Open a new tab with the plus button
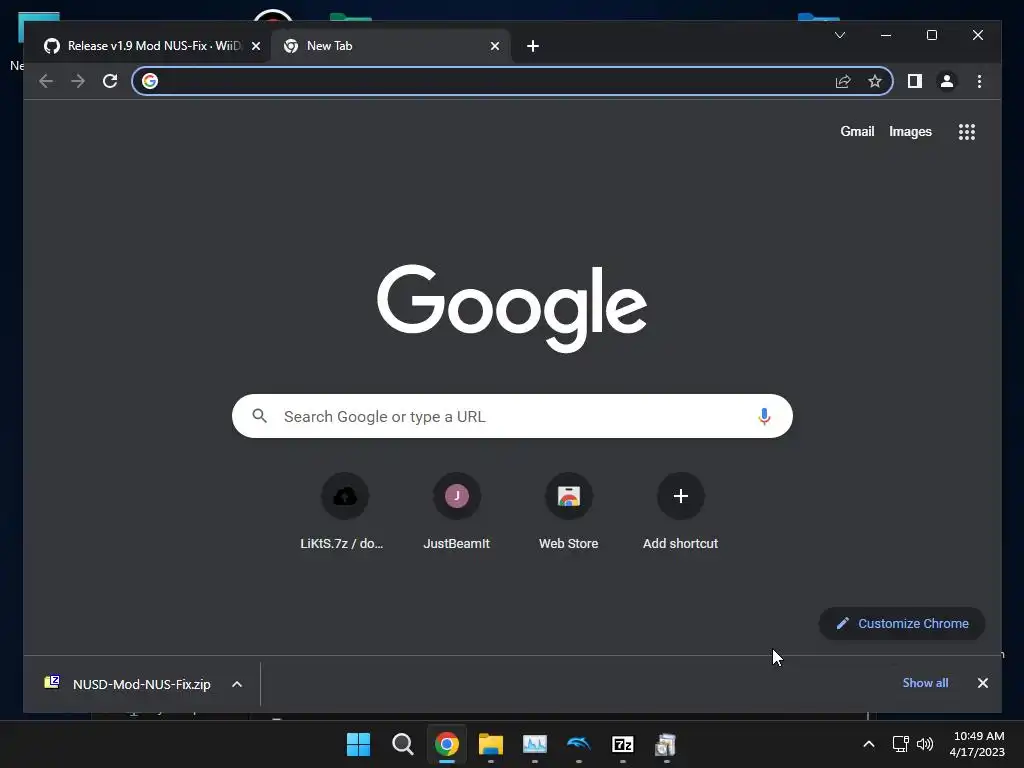This screenshot has height=768, width=1024. [533, 46]
